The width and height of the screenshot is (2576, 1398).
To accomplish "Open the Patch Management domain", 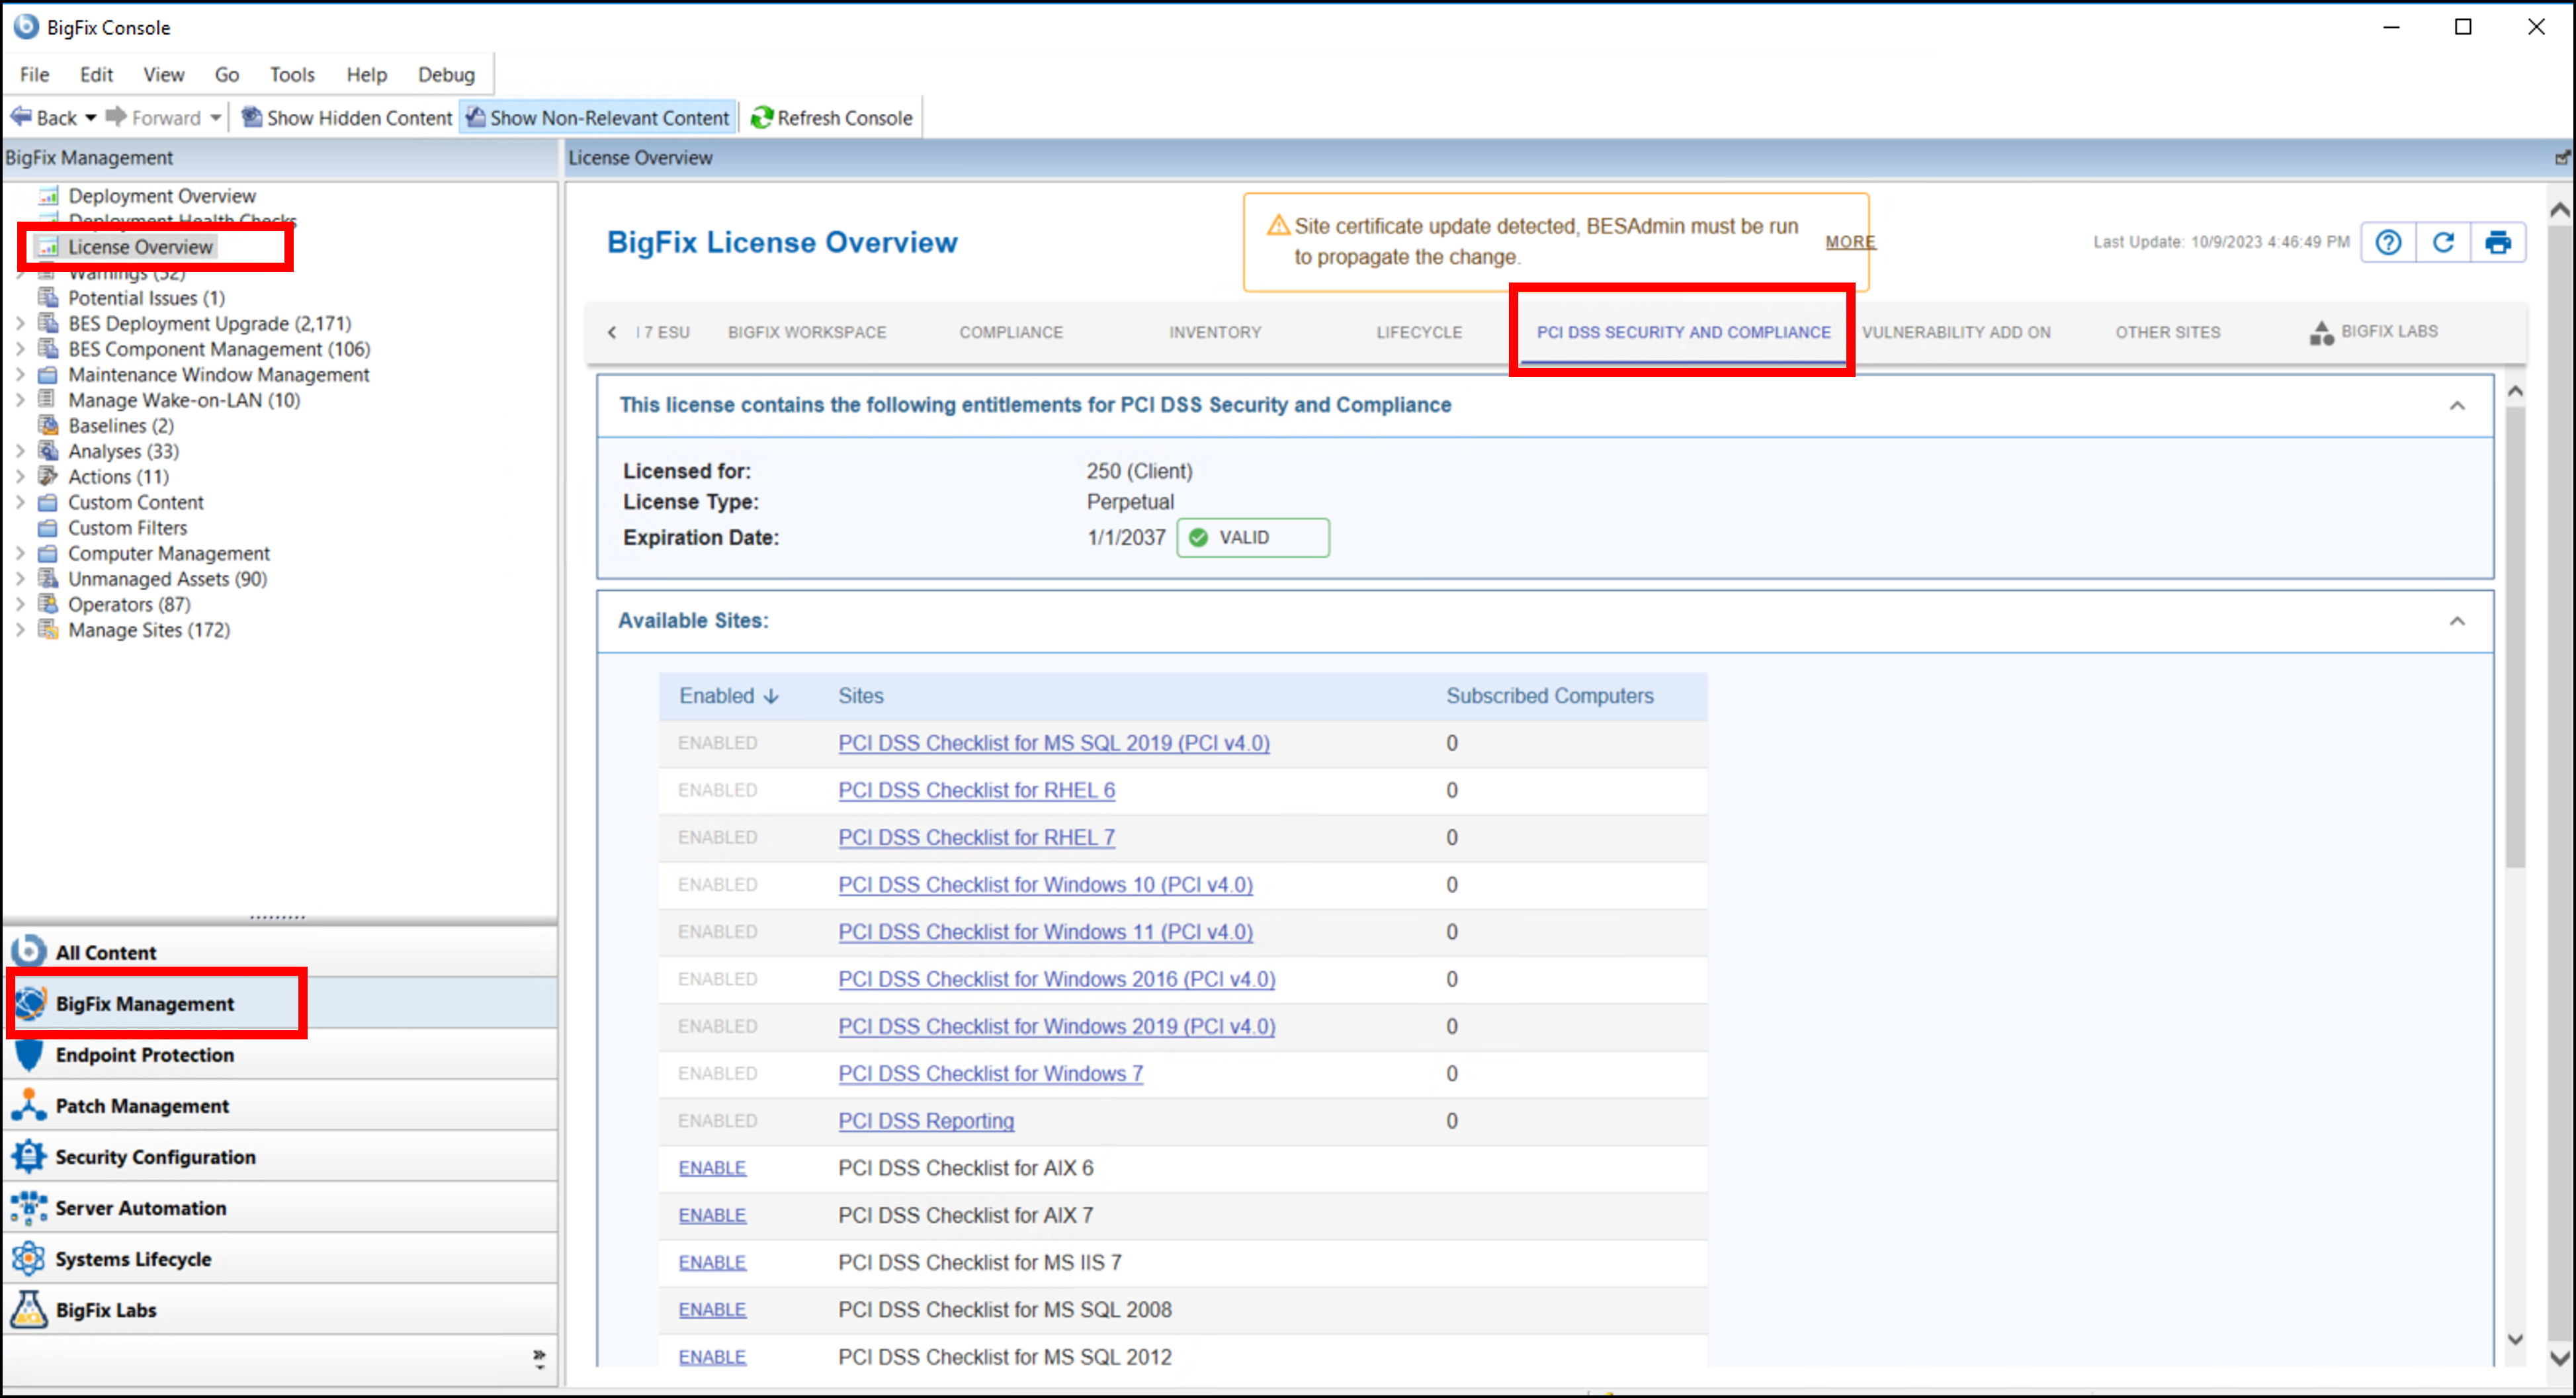I will click(142, 1105).
